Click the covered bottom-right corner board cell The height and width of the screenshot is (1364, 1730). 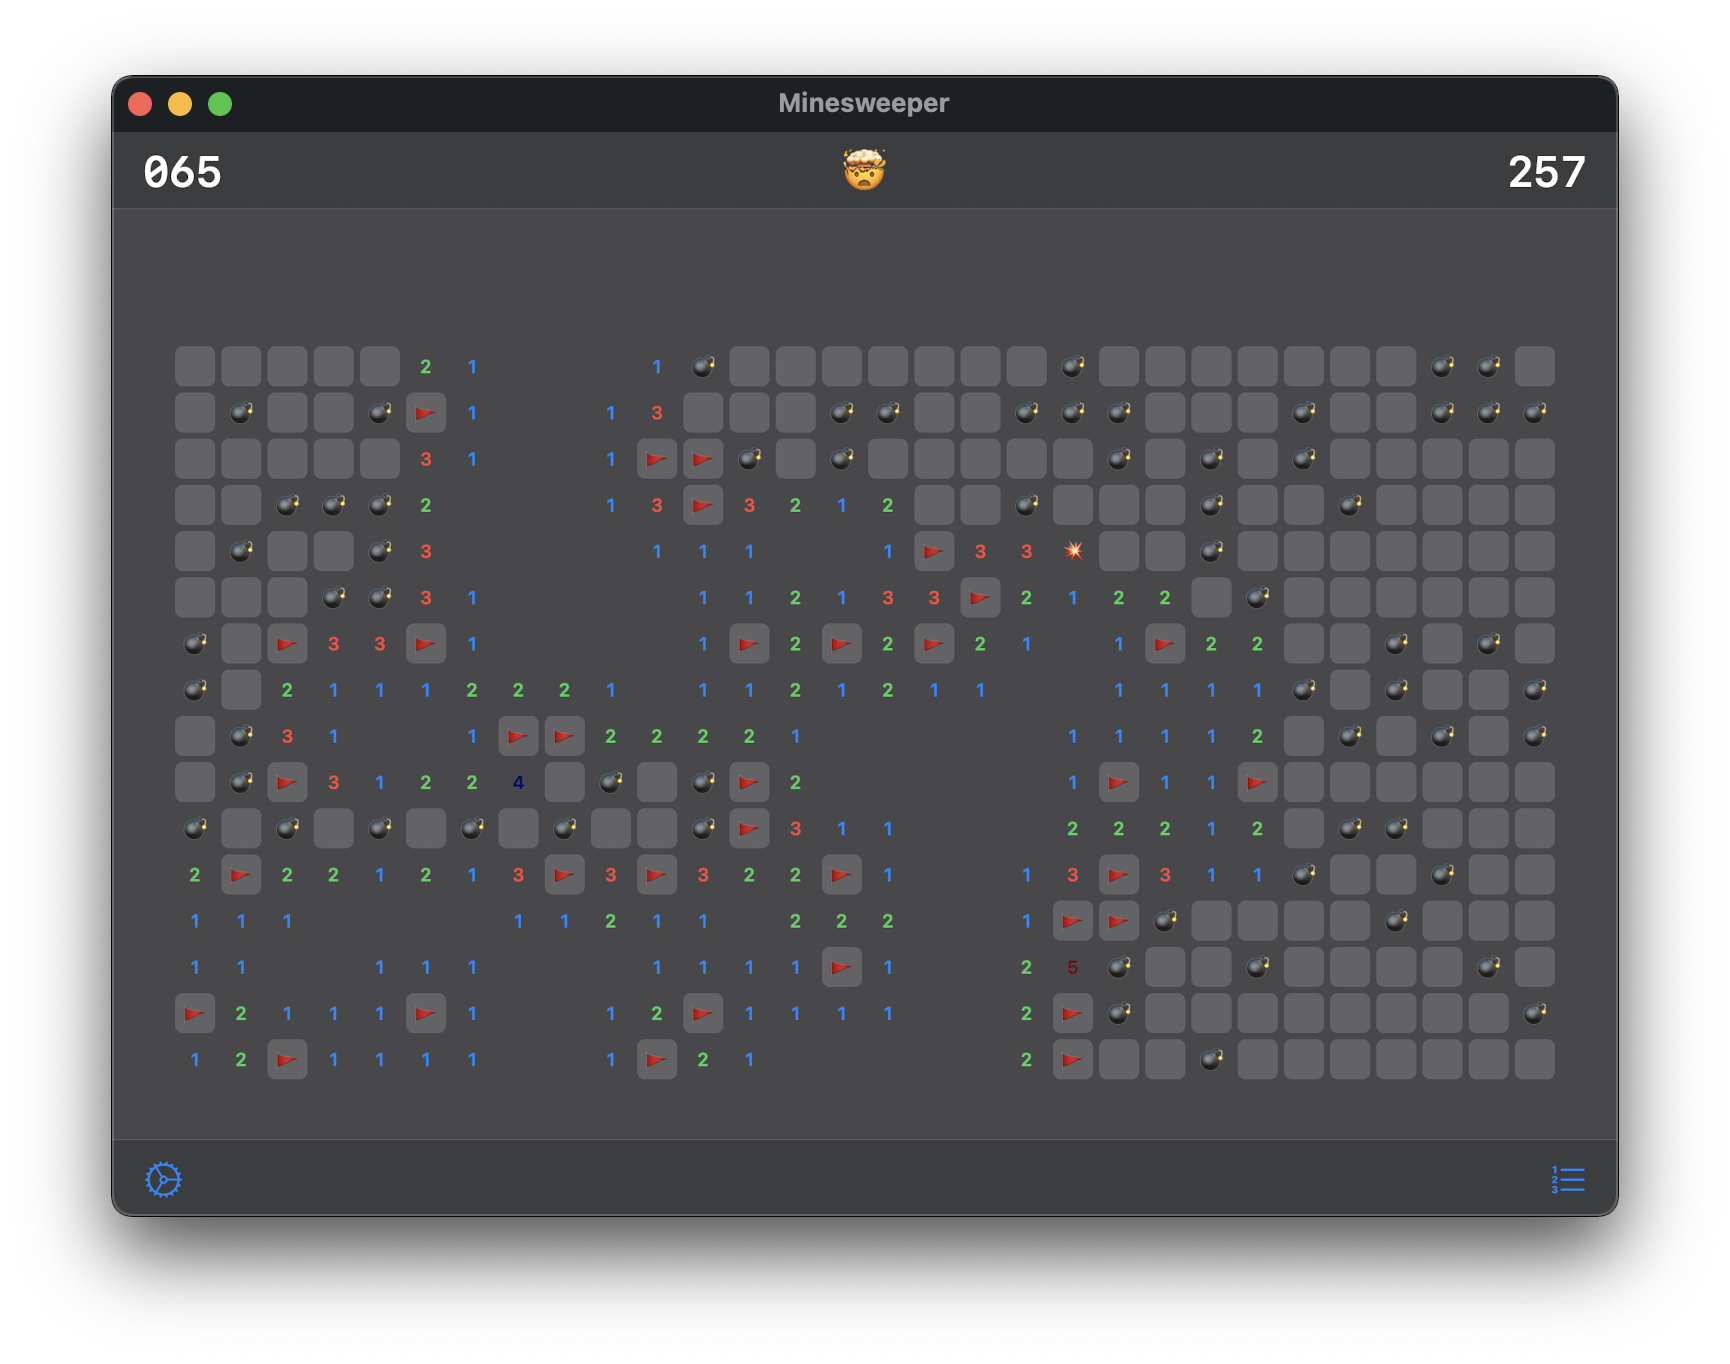[x=1535, y=1060]
